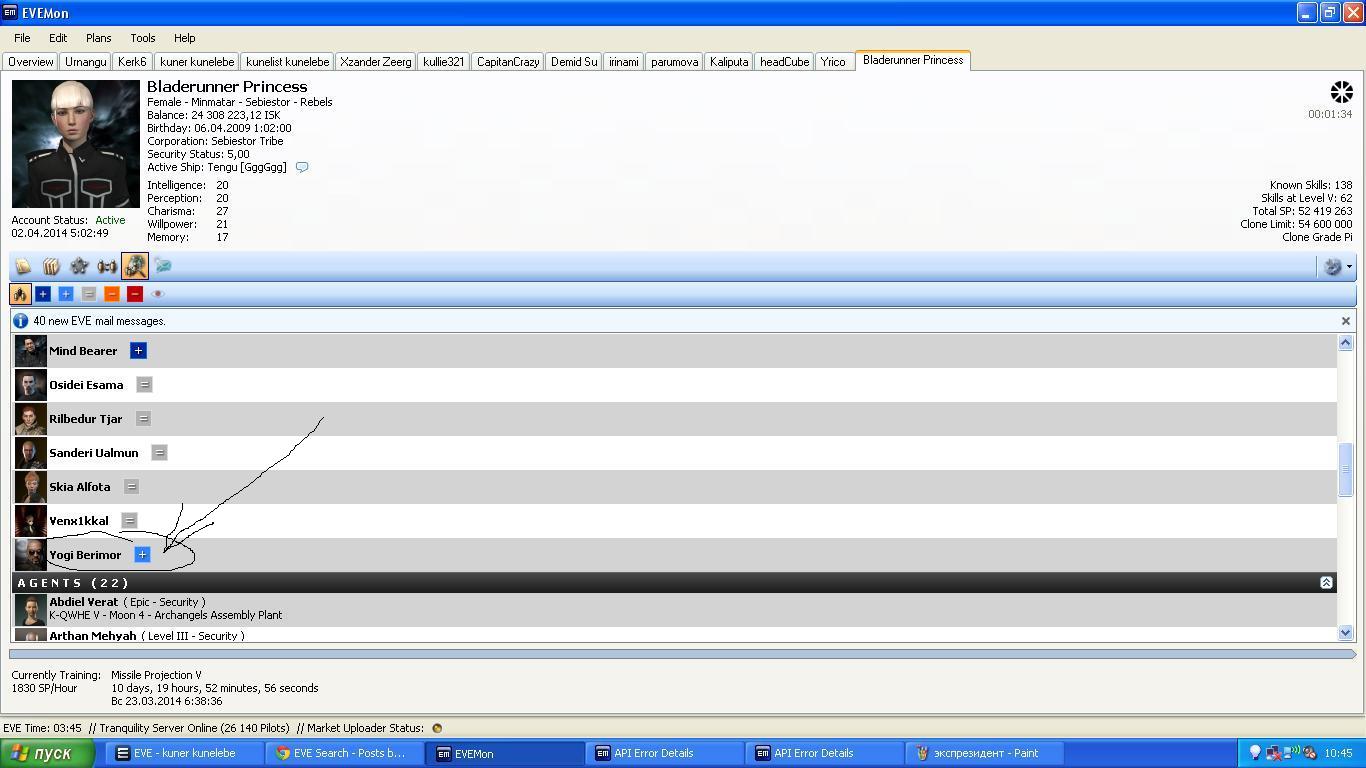Viewport: 1366px width, 768px height.
Task: Switch to the Xzander Zeerg tab
Action: pyautogui.click(x=375, y=62)
